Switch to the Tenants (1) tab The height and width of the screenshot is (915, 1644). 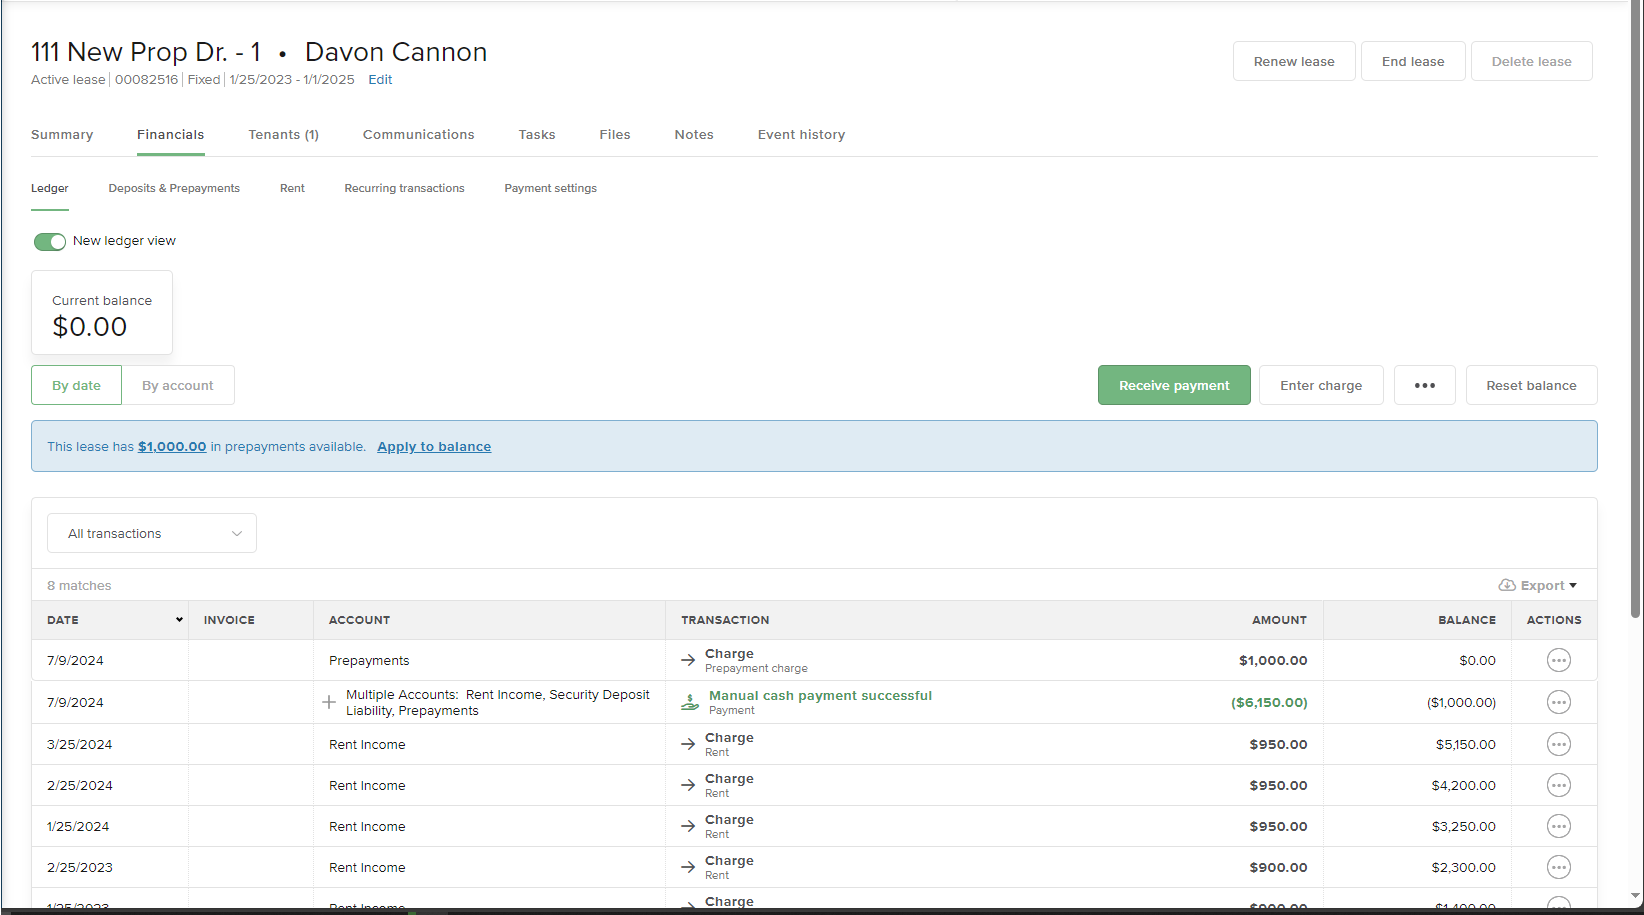click(x=284, y=134)
